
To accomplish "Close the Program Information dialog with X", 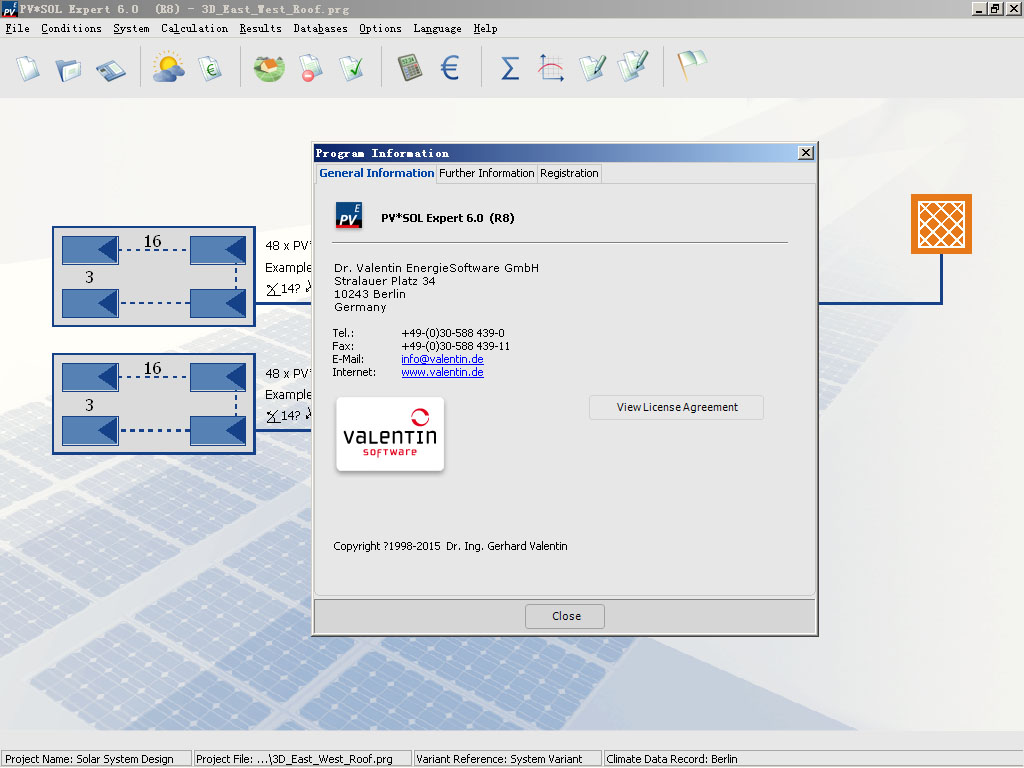I will pyautogui.click(x=806, y=153).
